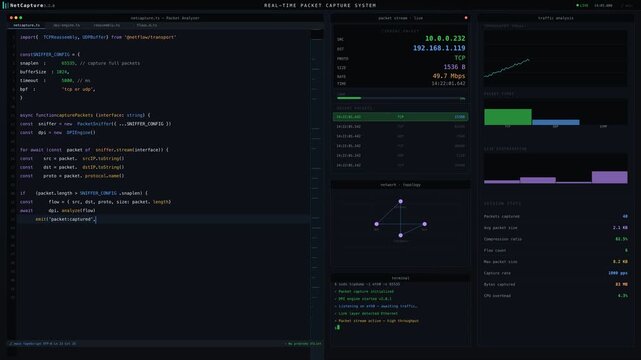Click the throughput line graph
Viewport: 641px width, 360px height.
555,58
